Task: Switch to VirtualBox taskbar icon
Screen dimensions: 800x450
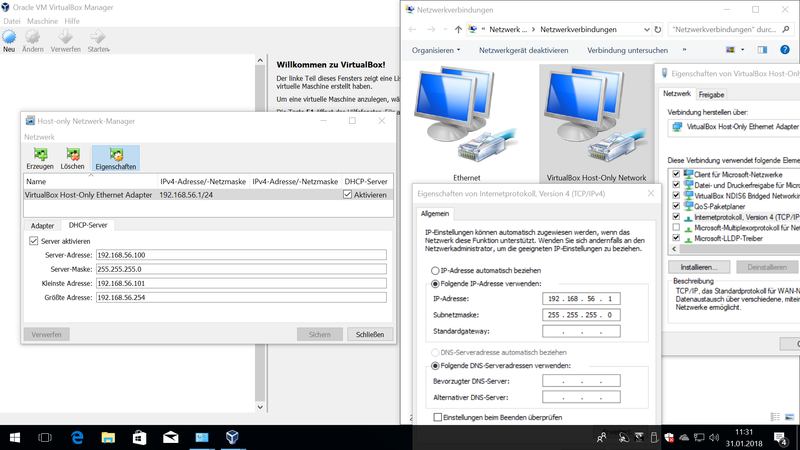Action: point(232,437)
